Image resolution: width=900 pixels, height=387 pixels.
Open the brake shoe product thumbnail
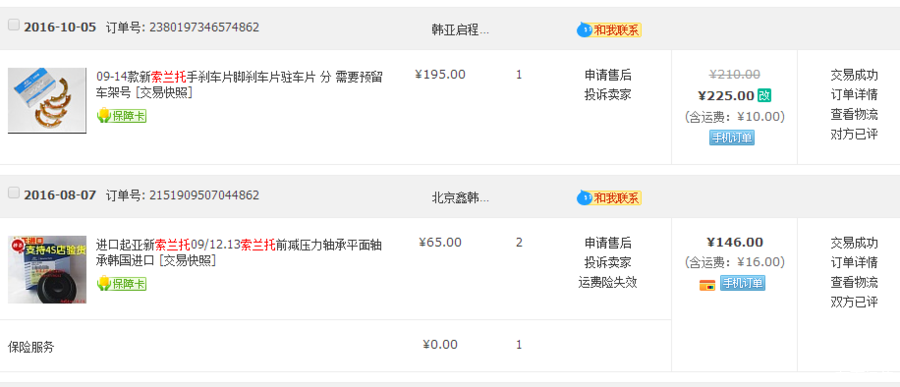point(47,101)
